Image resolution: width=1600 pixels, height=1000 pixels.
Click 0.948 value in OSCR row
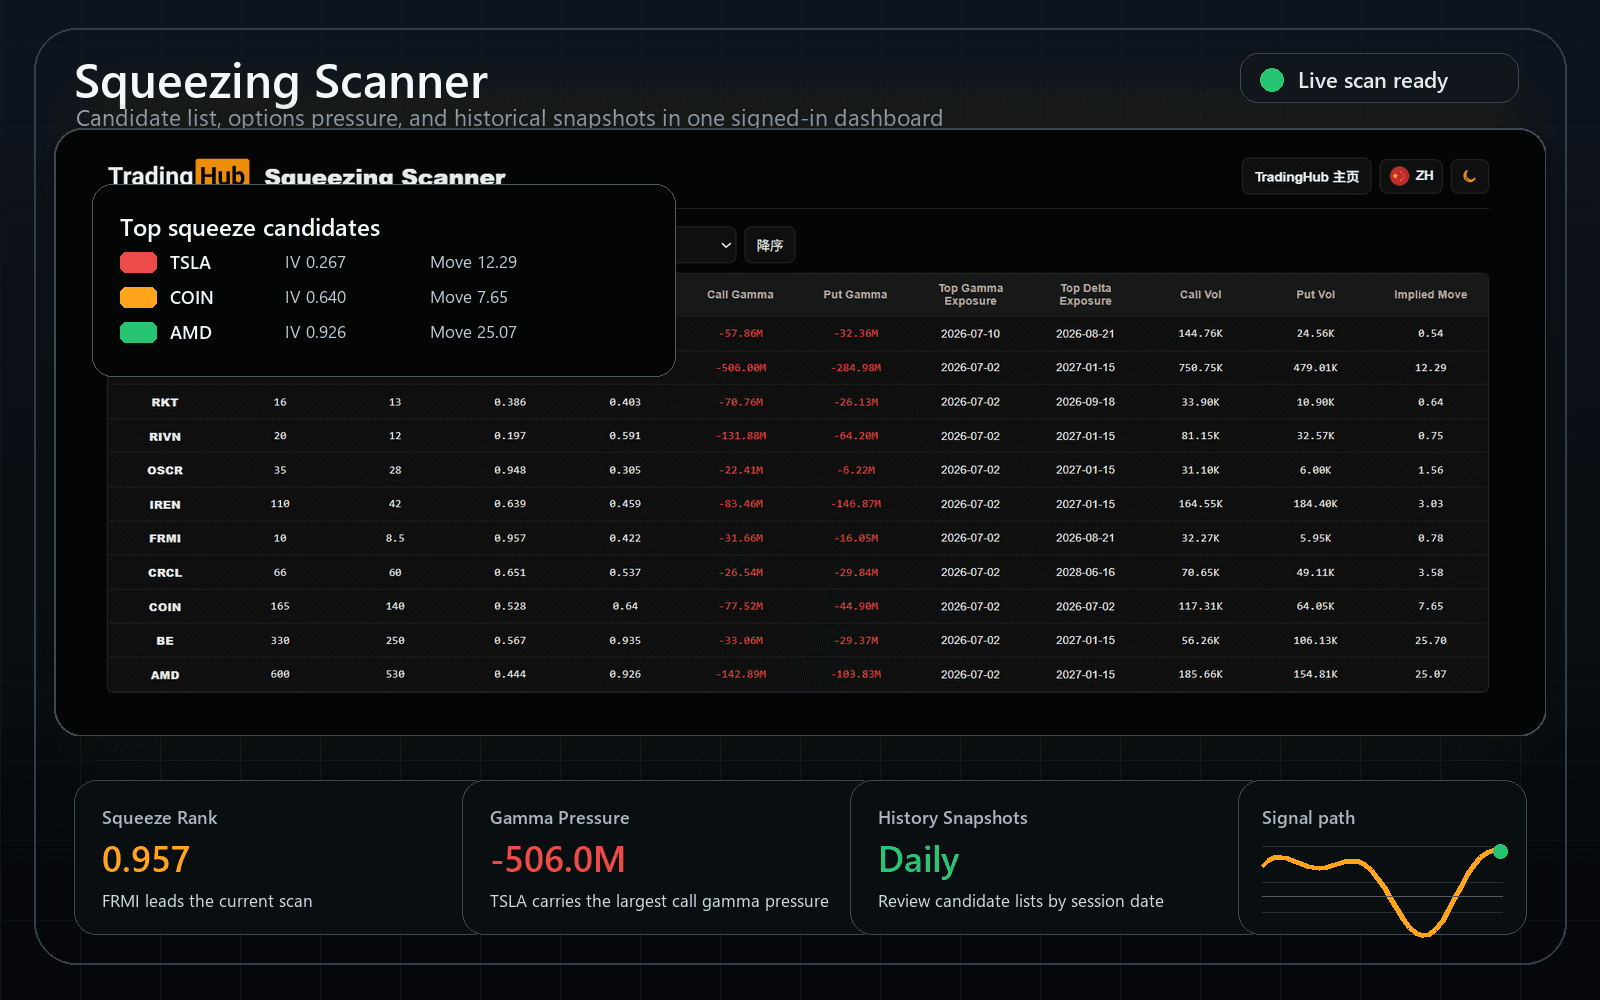[x=510, y=470]
